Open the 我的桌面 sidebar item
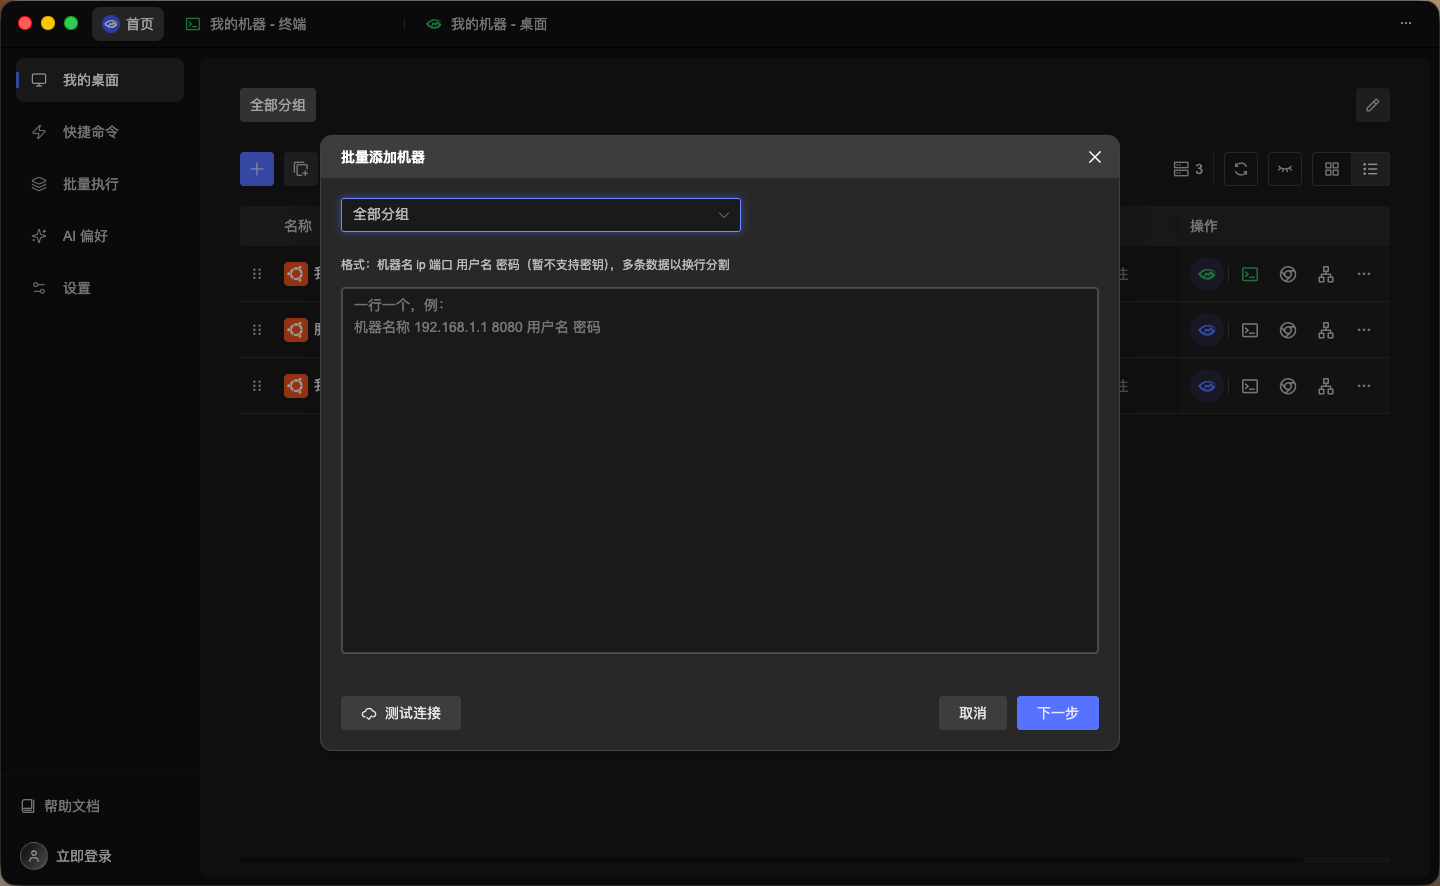Image resolution: width=1440 pixels, height=886 pixels. pos(100,80)
